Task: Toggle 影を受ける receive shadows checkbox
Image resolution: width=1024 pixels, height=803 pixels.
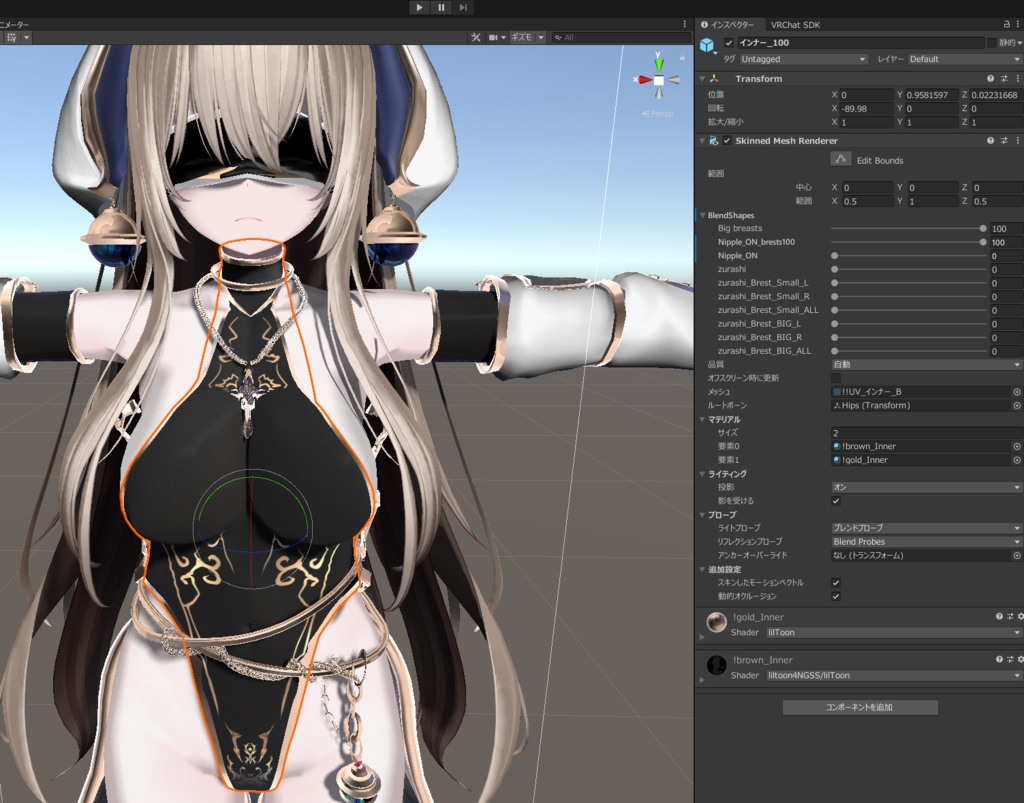Action: coord(836,501)
